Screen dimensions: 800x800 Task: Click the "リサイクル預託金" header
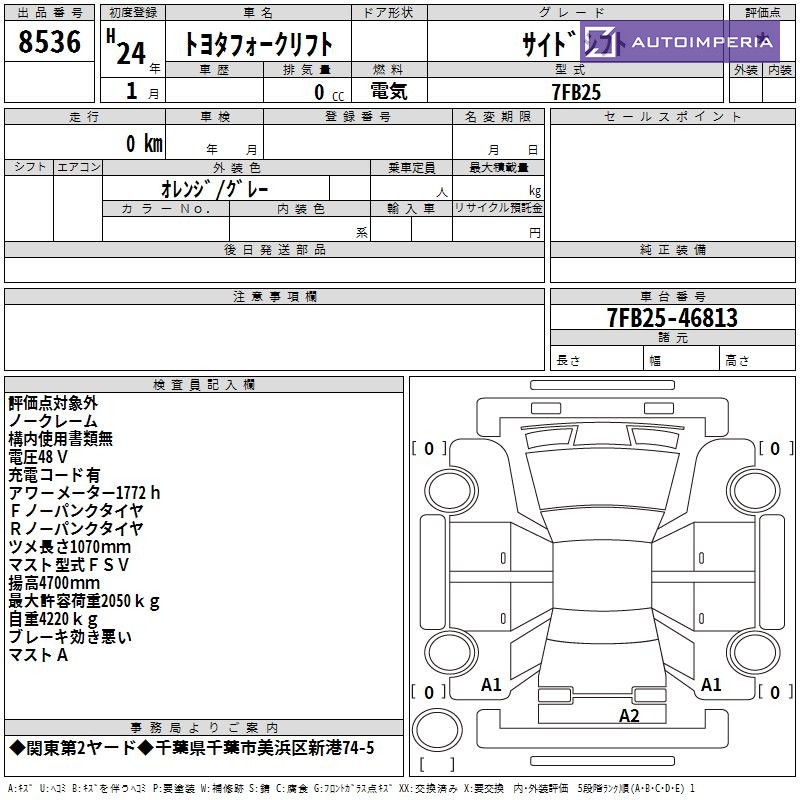point(498,208)
